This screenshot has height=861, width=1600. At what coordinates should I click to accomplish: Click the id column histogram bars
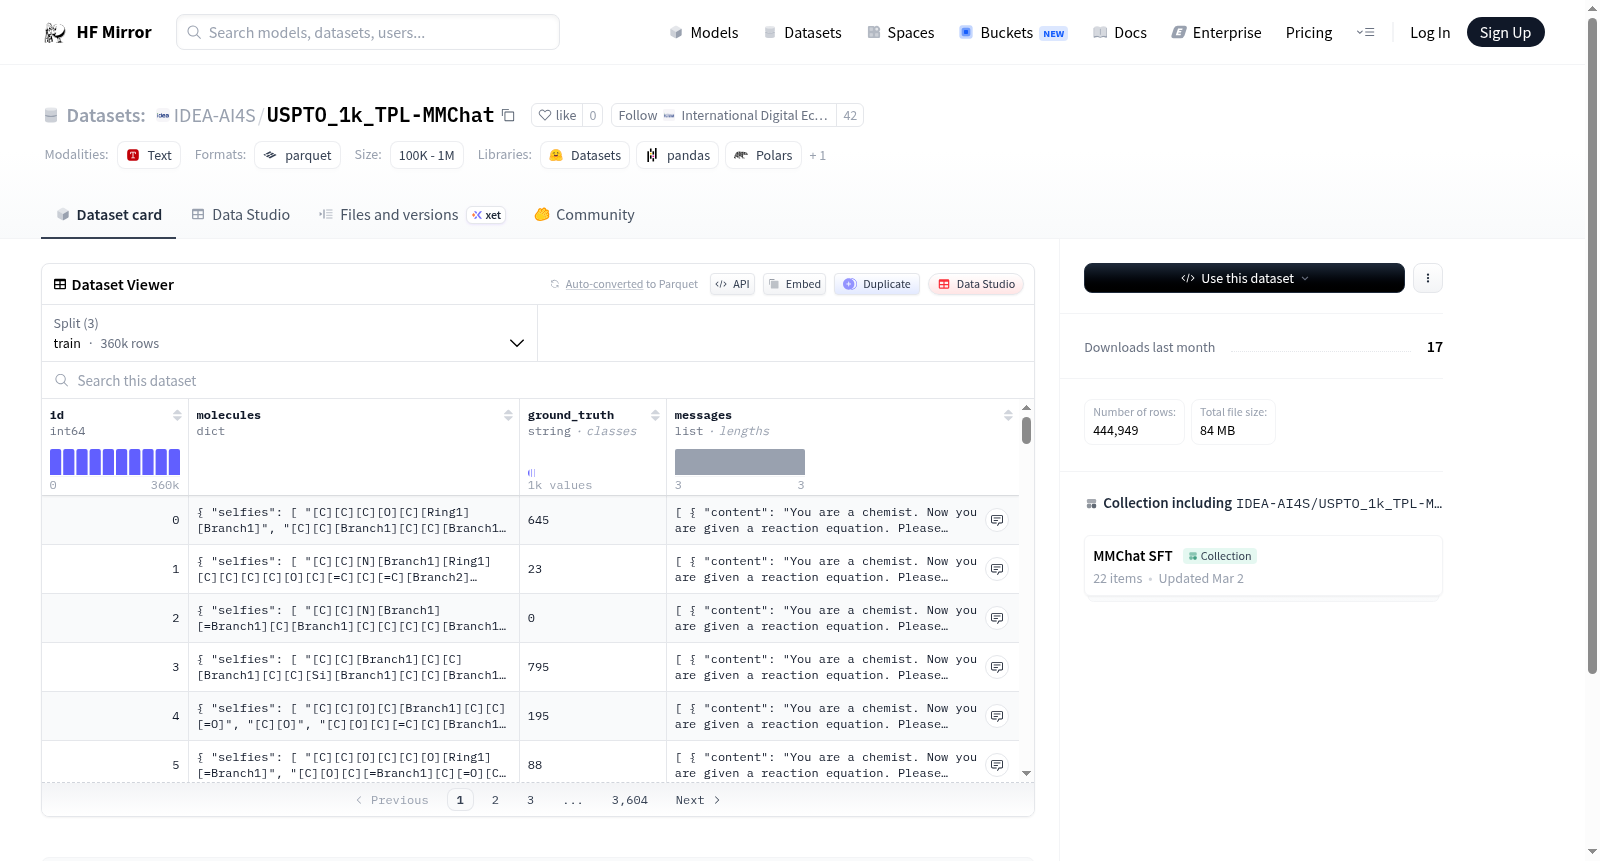[115, 462]
